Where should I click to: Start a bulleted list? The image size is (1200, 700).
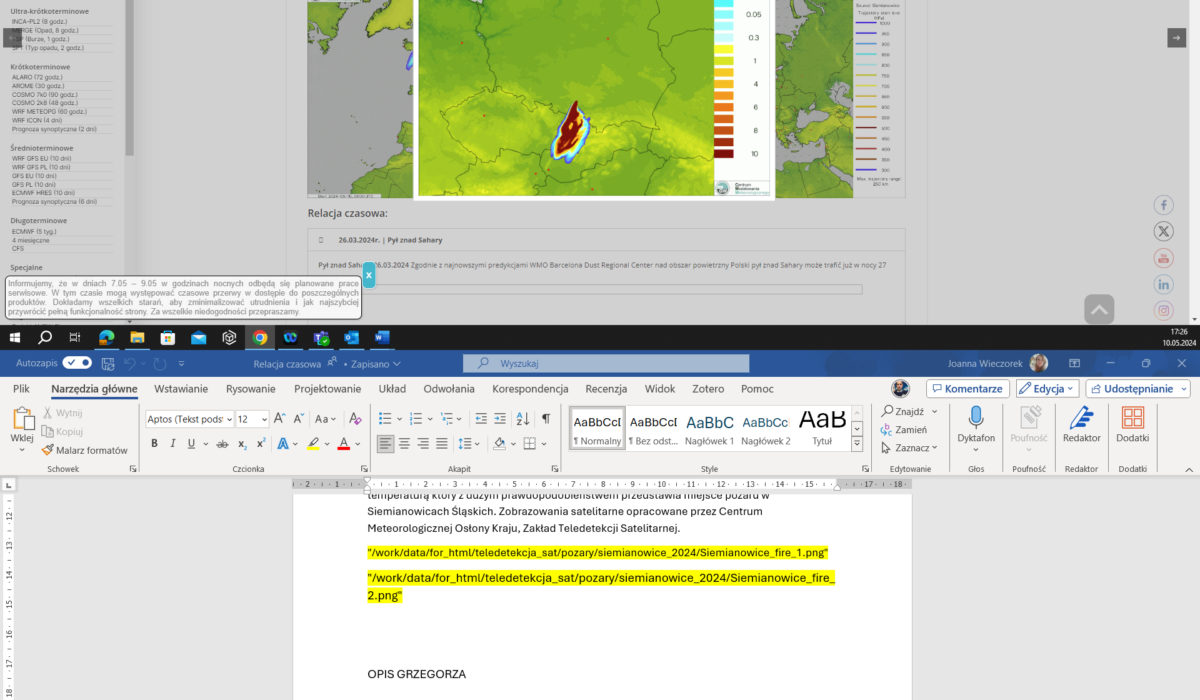pos(387,419)
